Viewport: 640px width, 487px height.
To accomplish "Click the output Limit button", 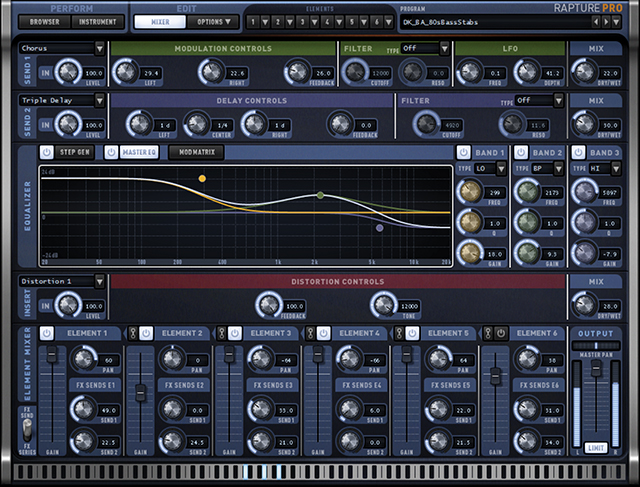I will click(x=595, y=450).
